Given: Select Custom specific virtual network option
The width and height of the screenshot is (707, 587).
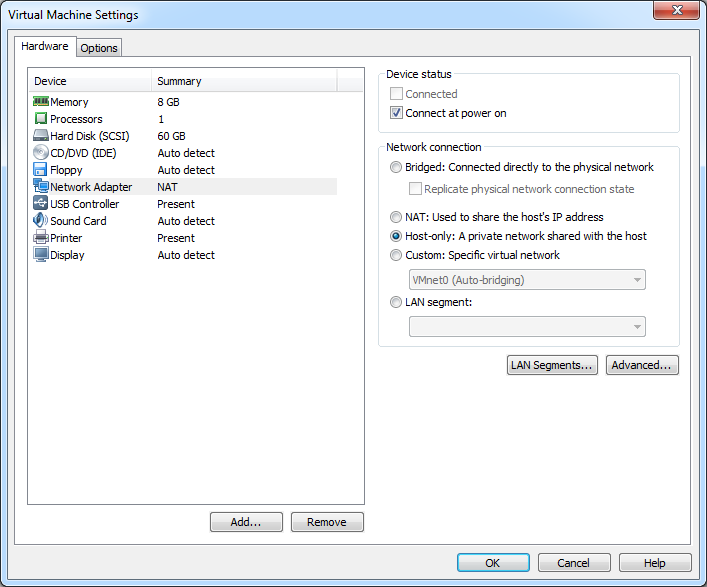Looking at the screenshot, I should click(397, 255).
